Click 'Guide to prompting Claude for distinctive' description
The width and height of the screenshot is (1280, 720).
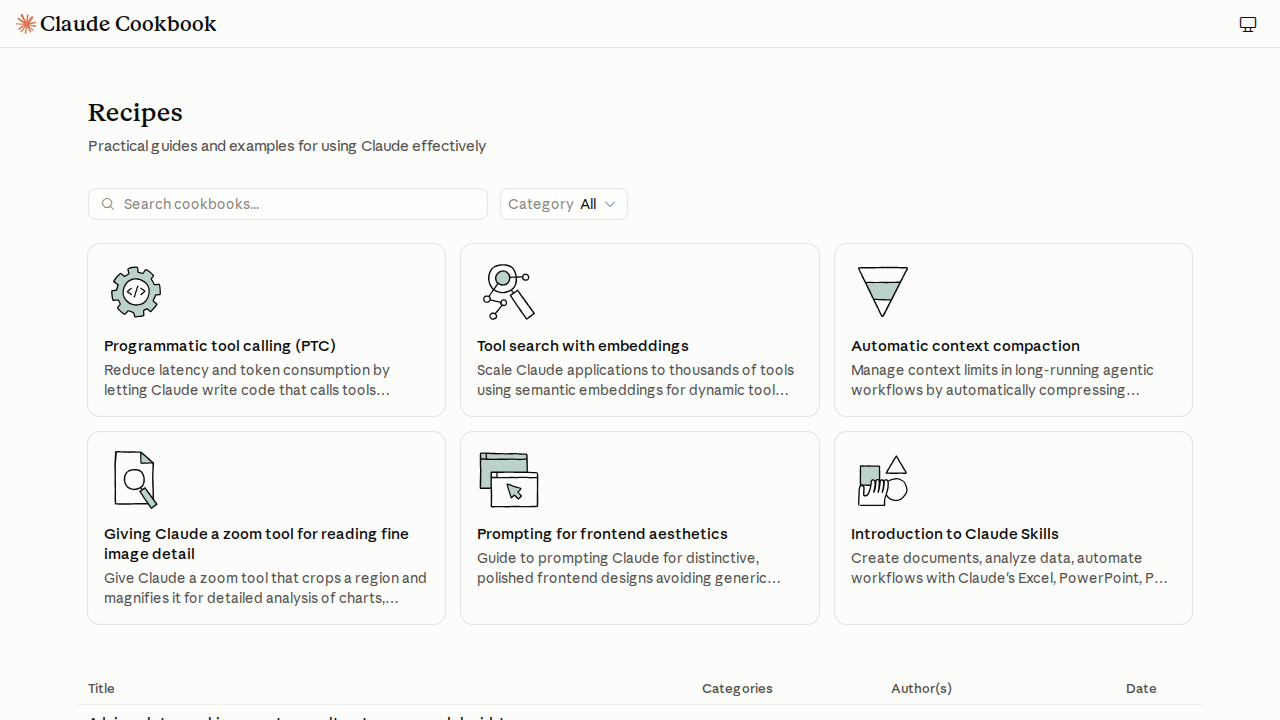pos(629,568)
